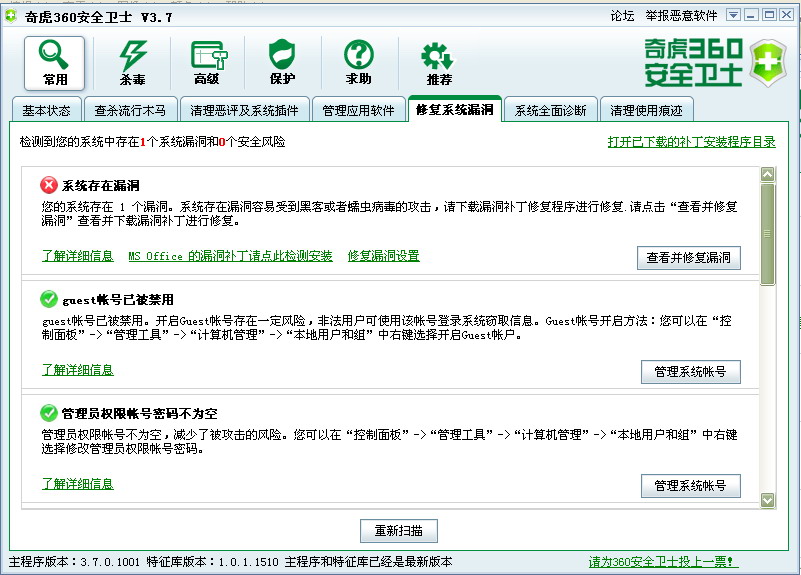Select the 修复系统漏洞 tab
The width and height of the screenshot is (801, 575).
[x=455, y=109]
